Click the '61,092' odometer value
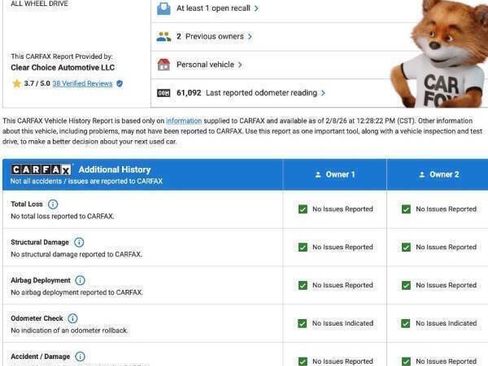488x366 pixels. pyautogui.click(x=189, y=93)
